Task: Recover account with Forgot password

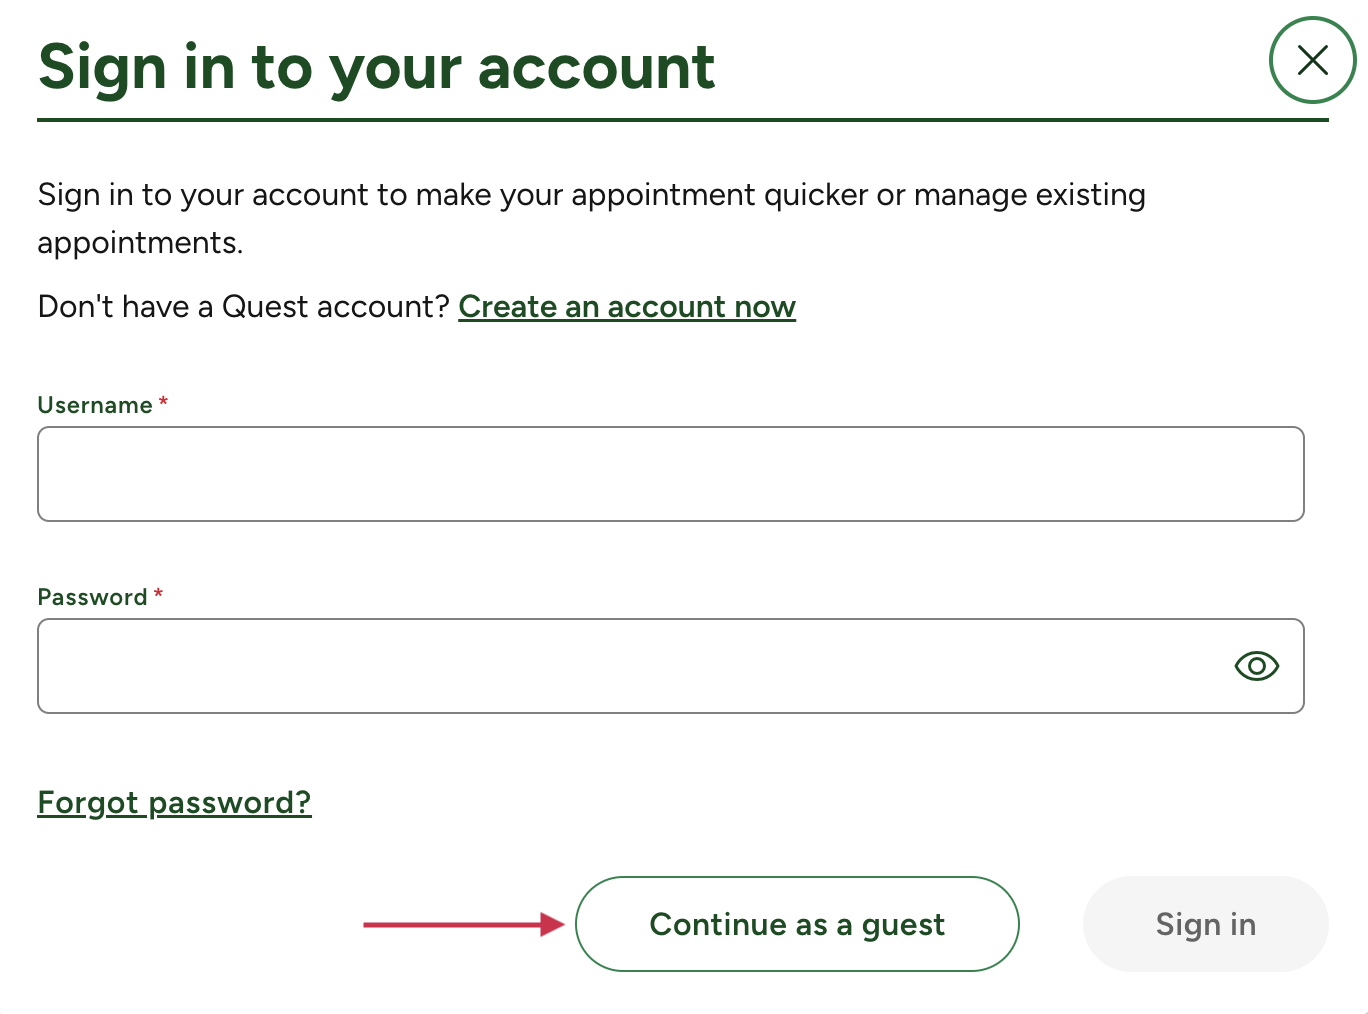Action: click(174, 802)
